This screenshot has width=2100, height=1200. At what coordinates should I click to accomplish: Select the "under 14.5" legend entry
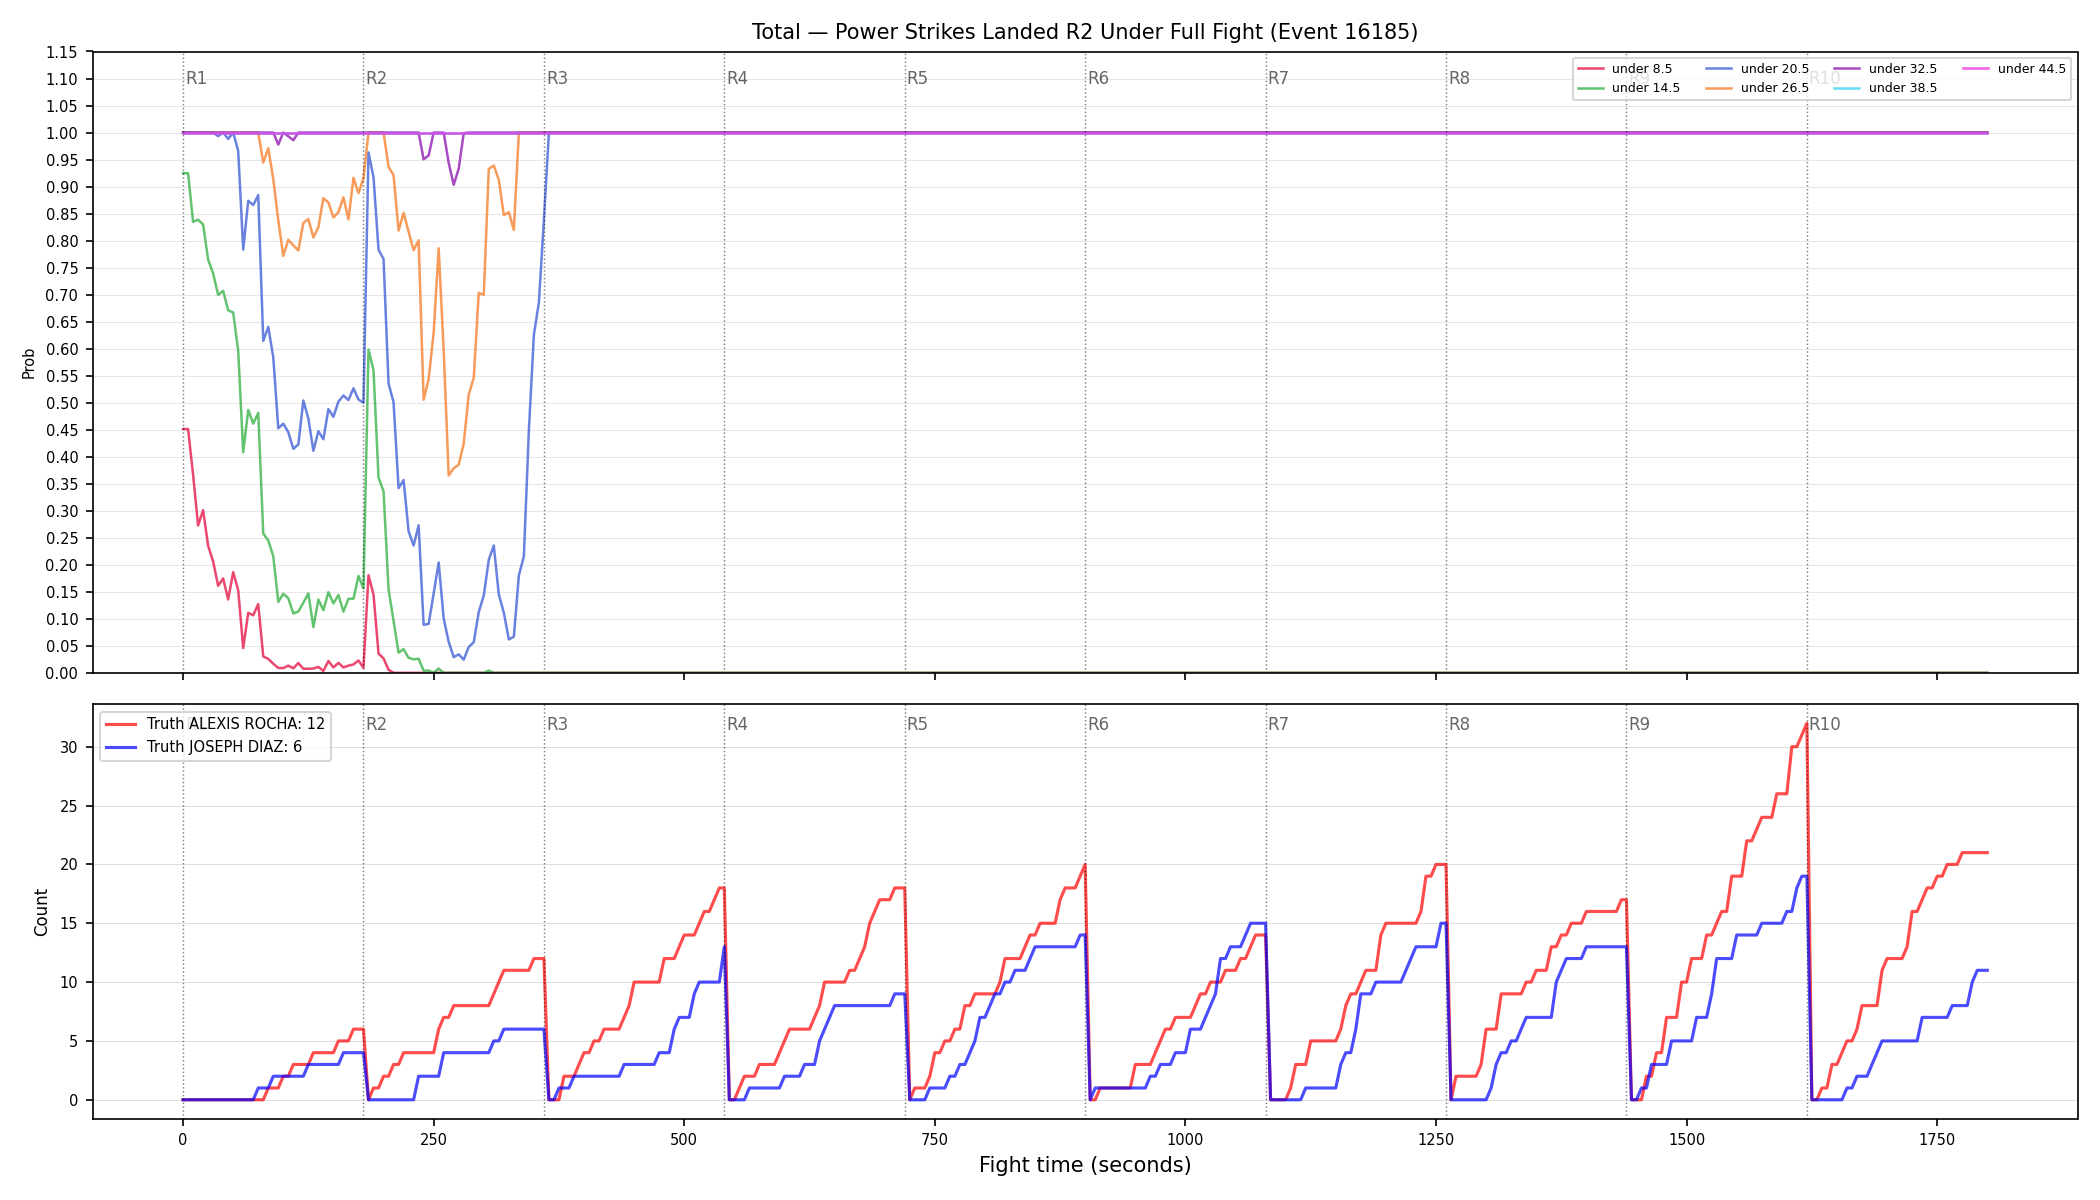click(1629, 88)
